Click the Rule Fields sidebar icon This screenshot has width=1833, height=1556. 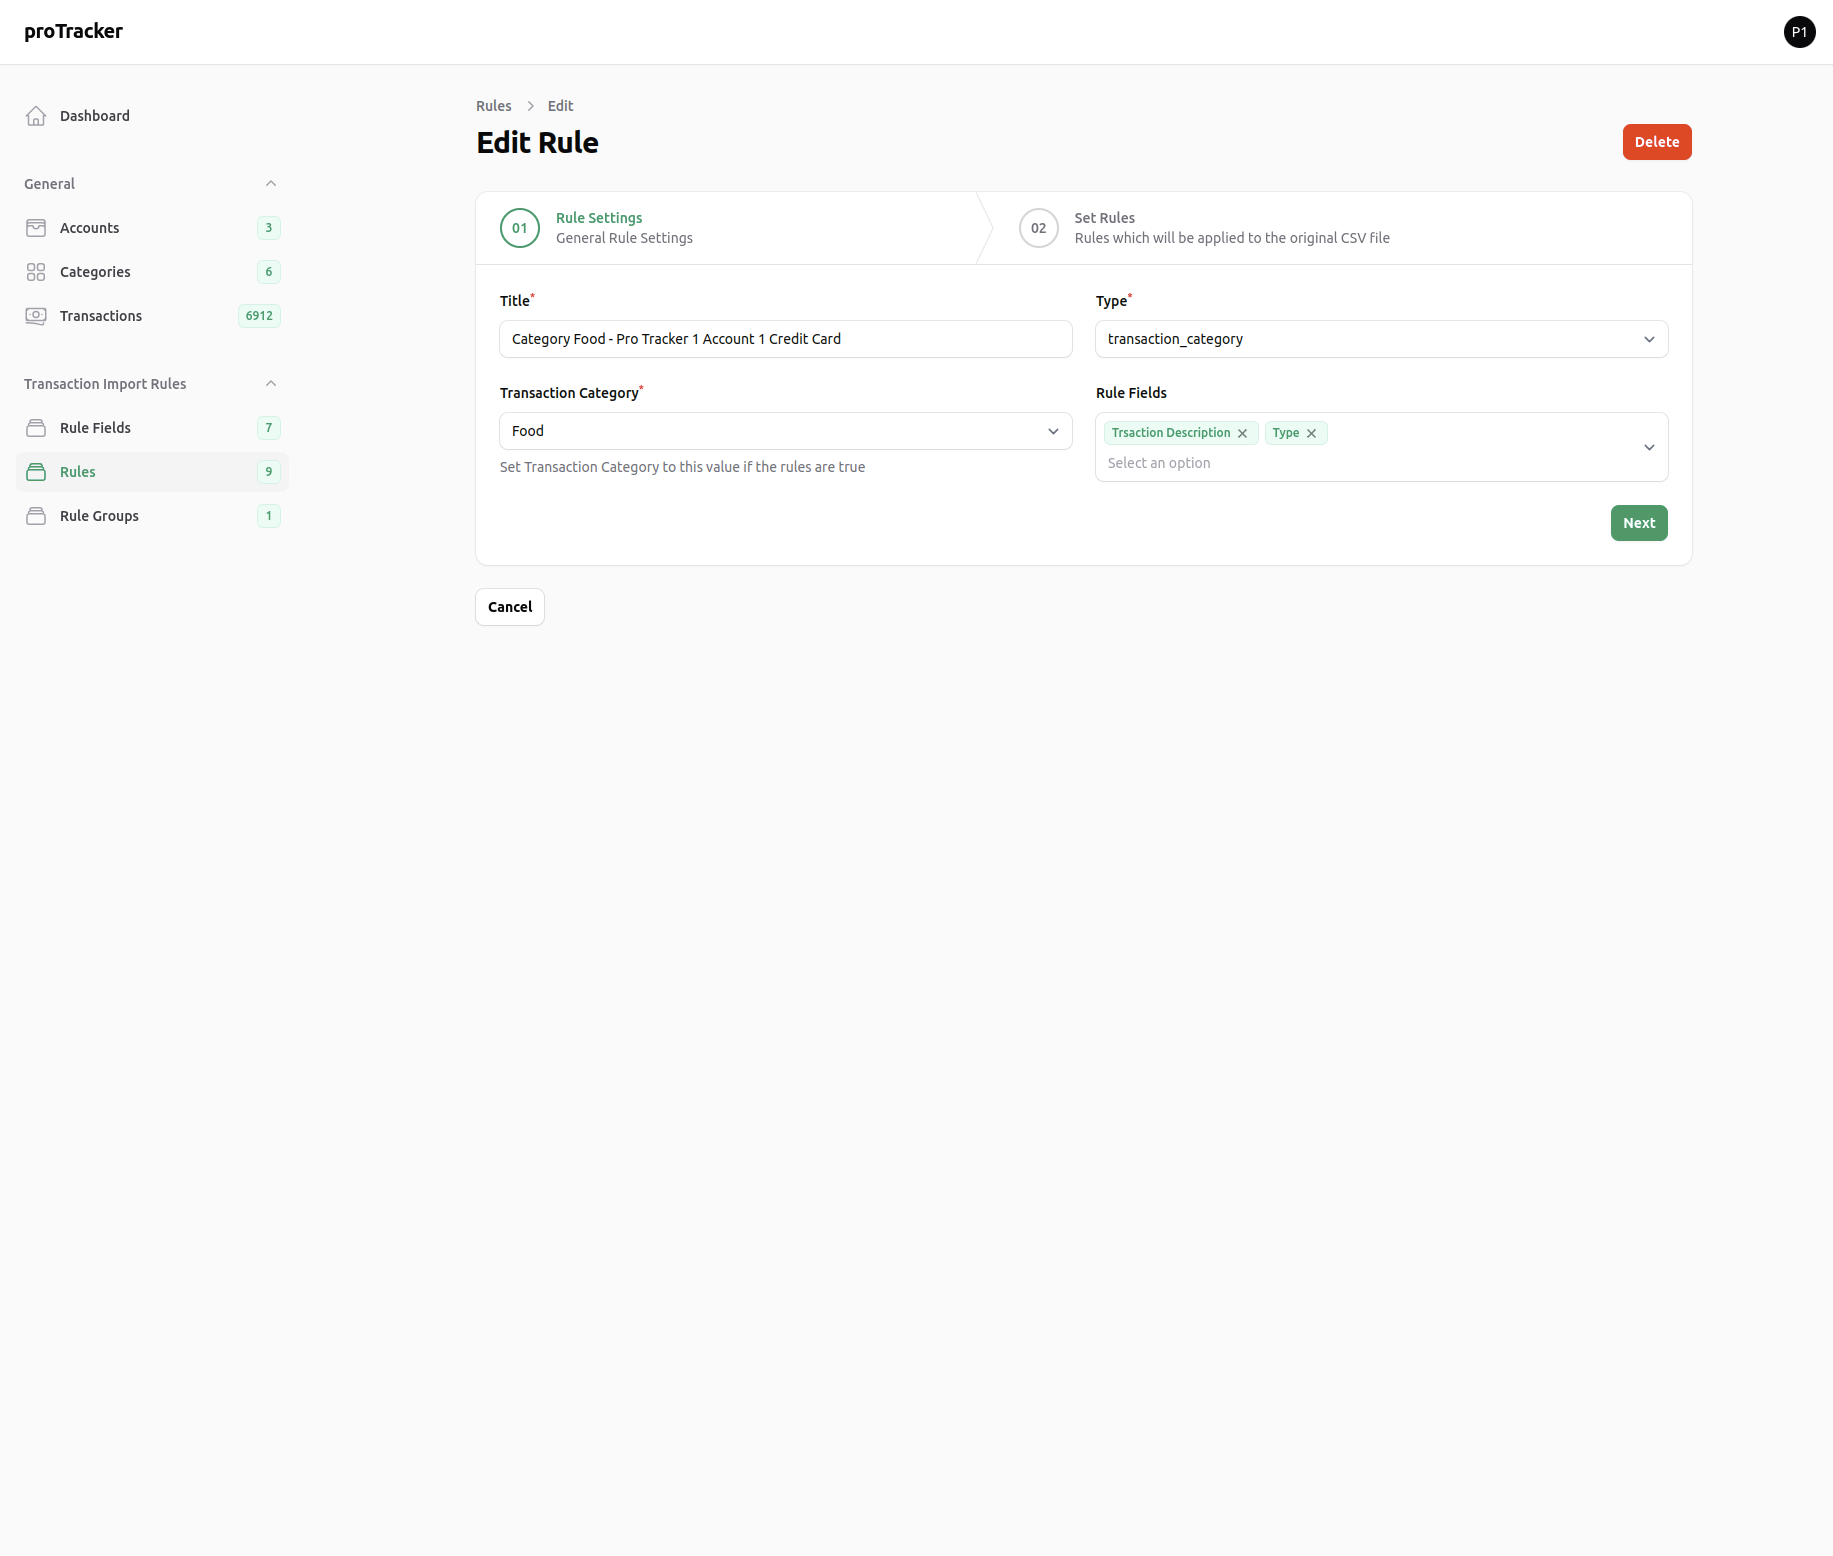[x=36, y=428]
